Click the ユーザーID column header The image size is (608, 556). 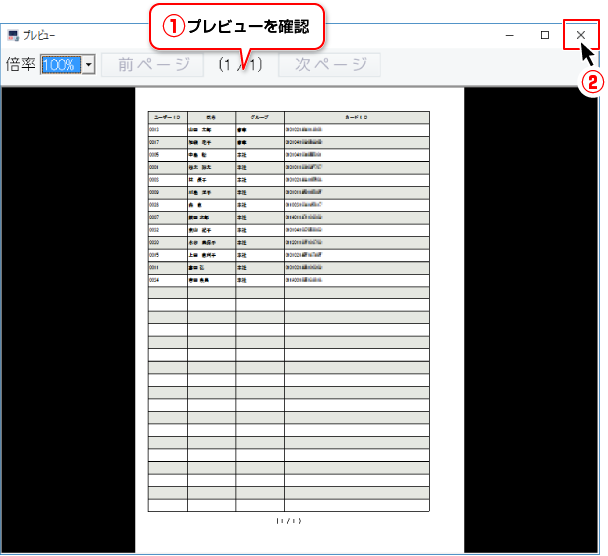click(x=167, y=118)
